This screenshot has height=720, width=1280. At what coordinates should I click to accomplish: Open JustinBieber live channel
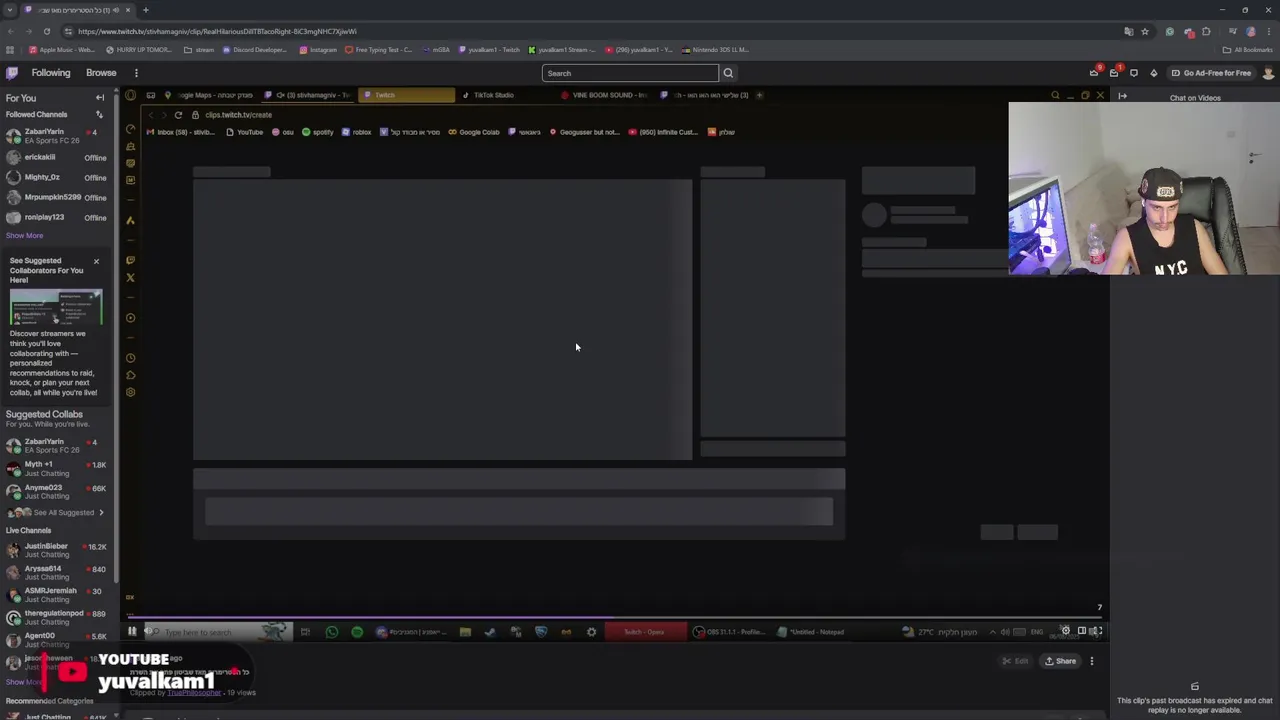tap(56, 550)
